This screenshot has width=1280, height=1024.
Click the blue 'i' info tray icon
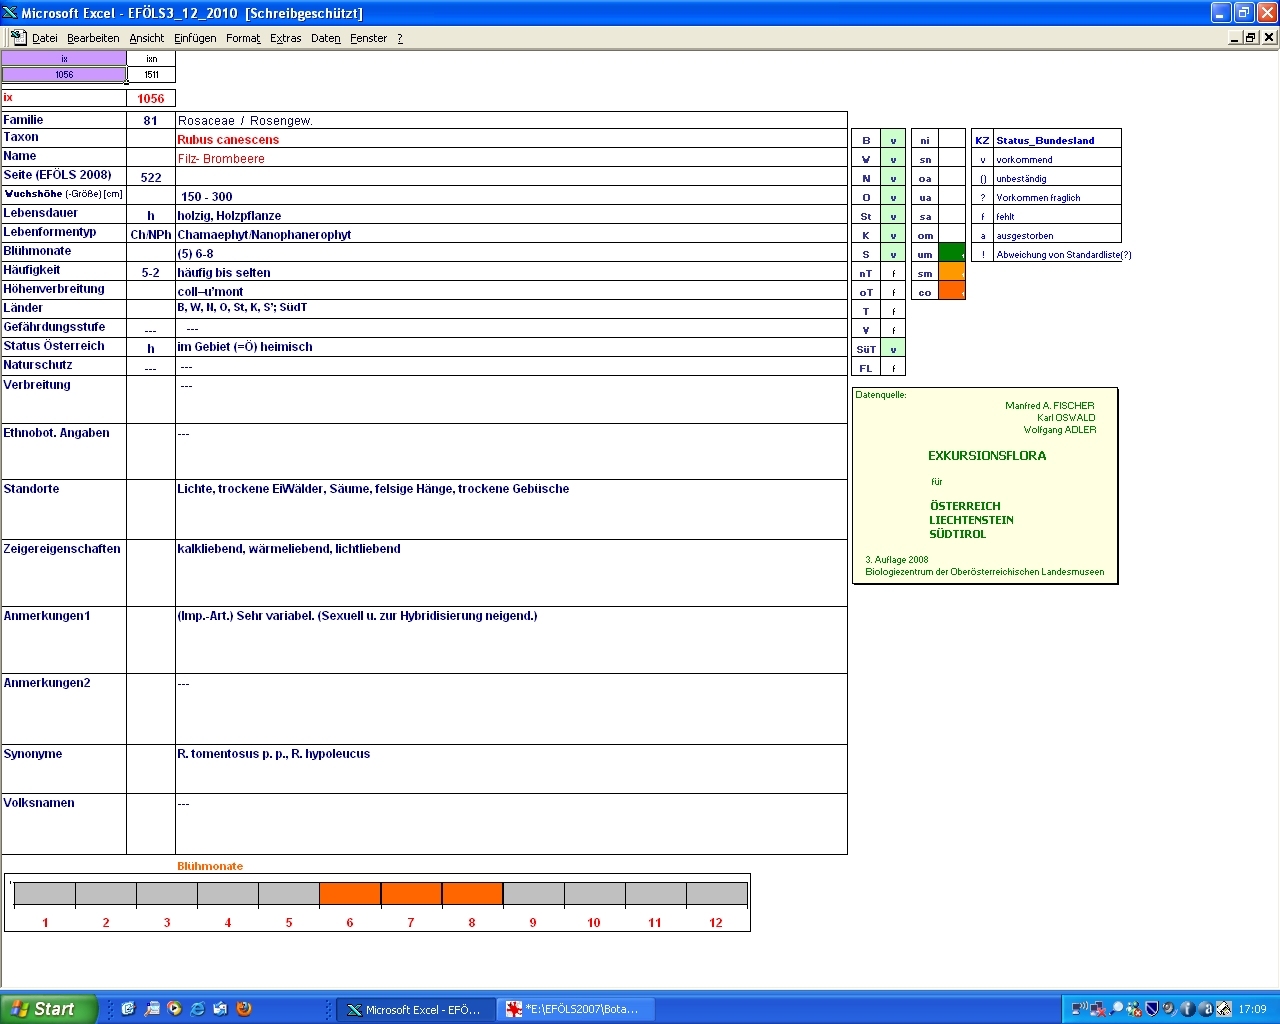(x=1187, y=1009)
